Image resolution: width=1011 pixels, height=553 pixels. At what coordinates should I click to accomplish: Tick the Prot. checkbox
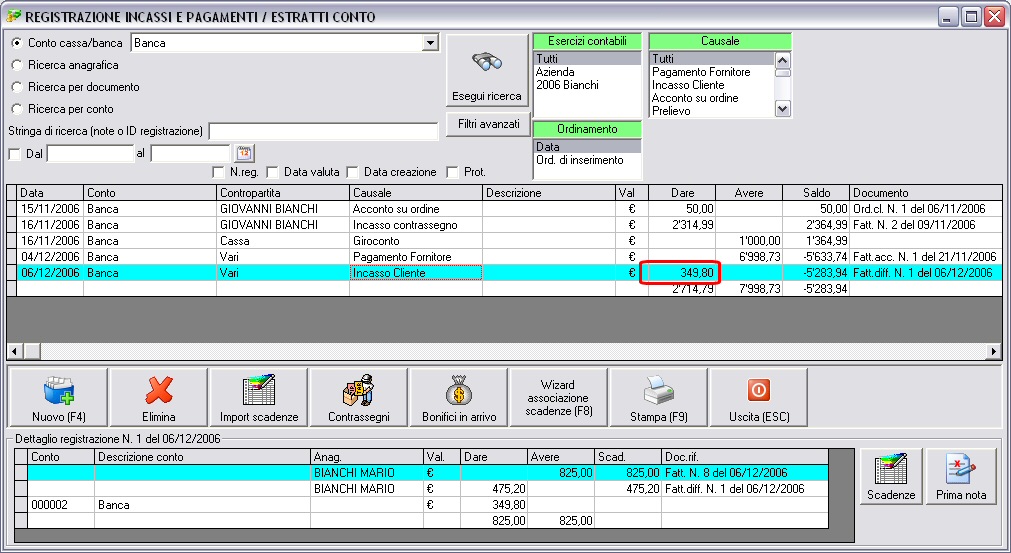pos(453,172)
